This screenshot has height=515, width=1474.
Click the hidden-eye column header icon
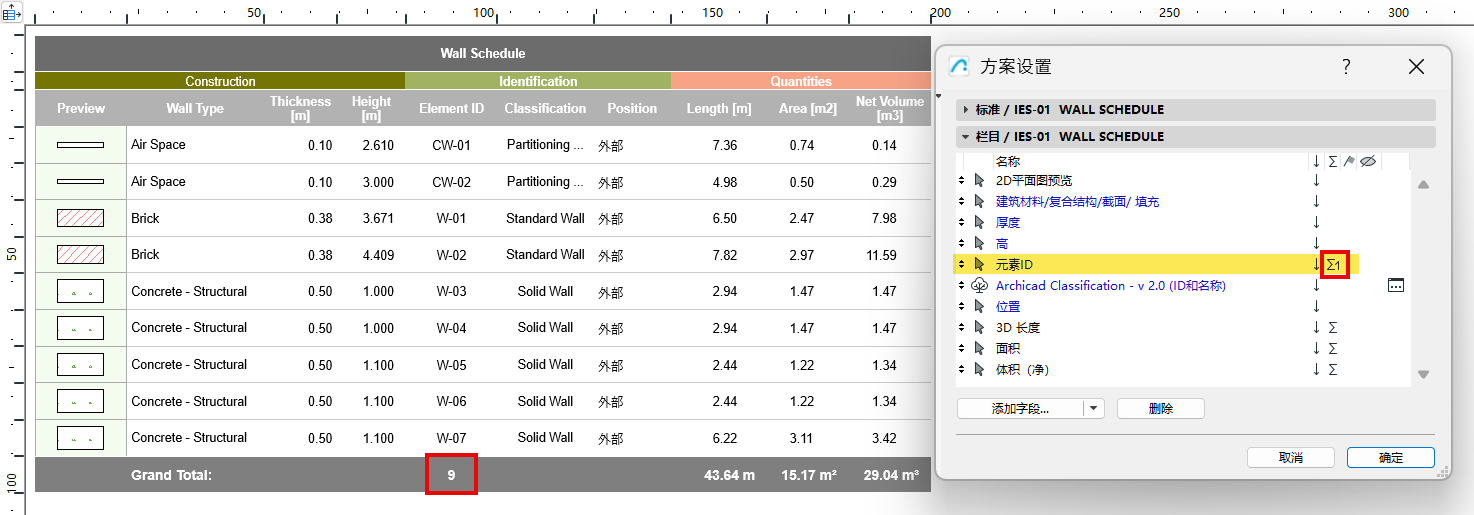(1368, 161)
